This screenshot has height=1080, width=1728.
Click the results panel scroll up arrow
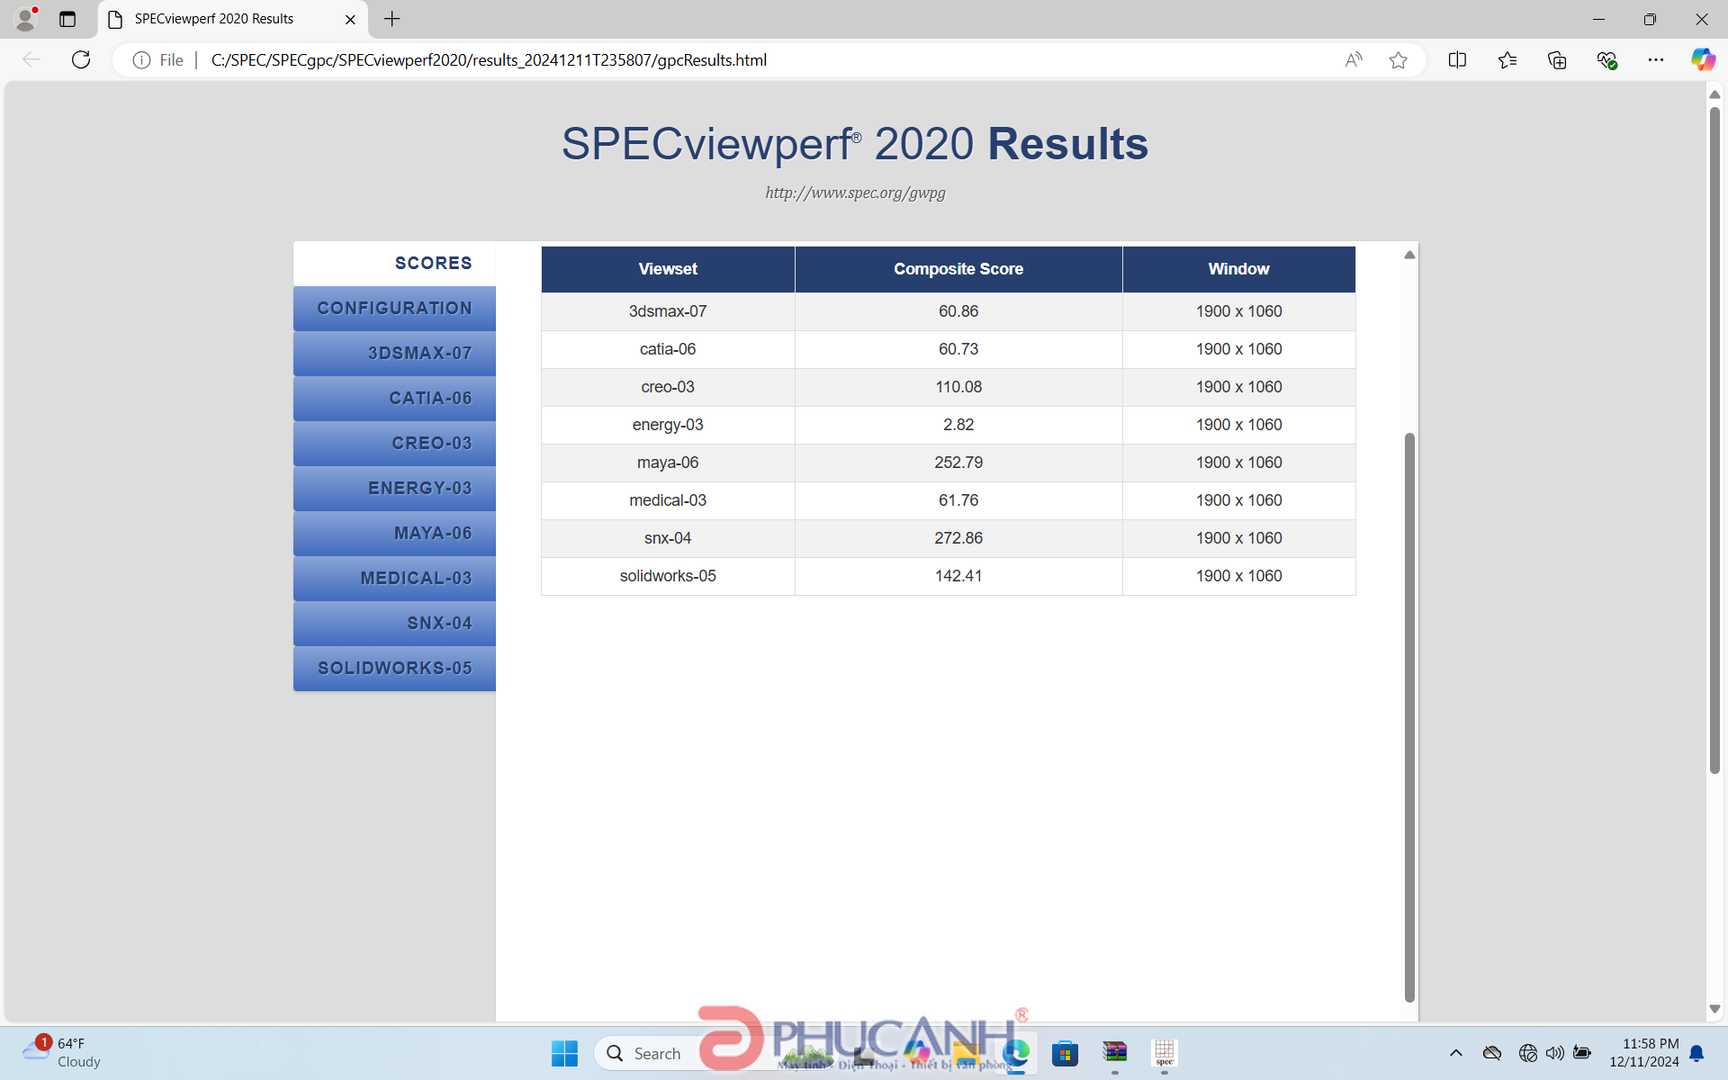point(1410,255)
